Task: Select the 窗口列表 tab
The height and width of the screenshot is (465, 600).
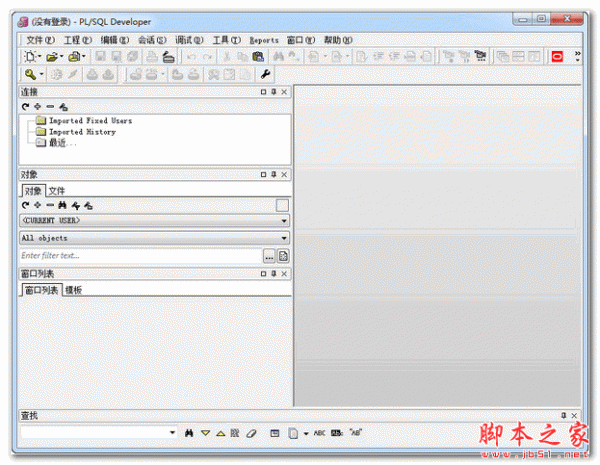Action: coord(41,290)
